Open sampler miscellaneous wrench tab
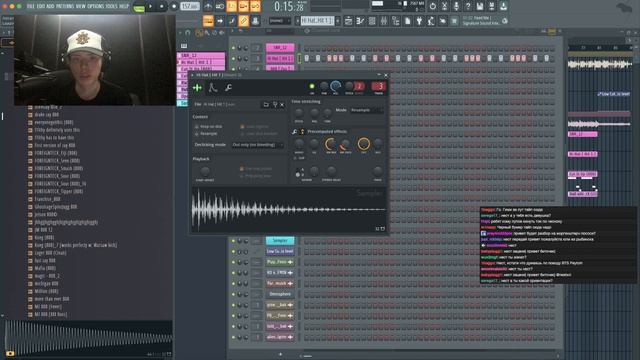The width and height of the screenshot is (640, 360). 228,87
